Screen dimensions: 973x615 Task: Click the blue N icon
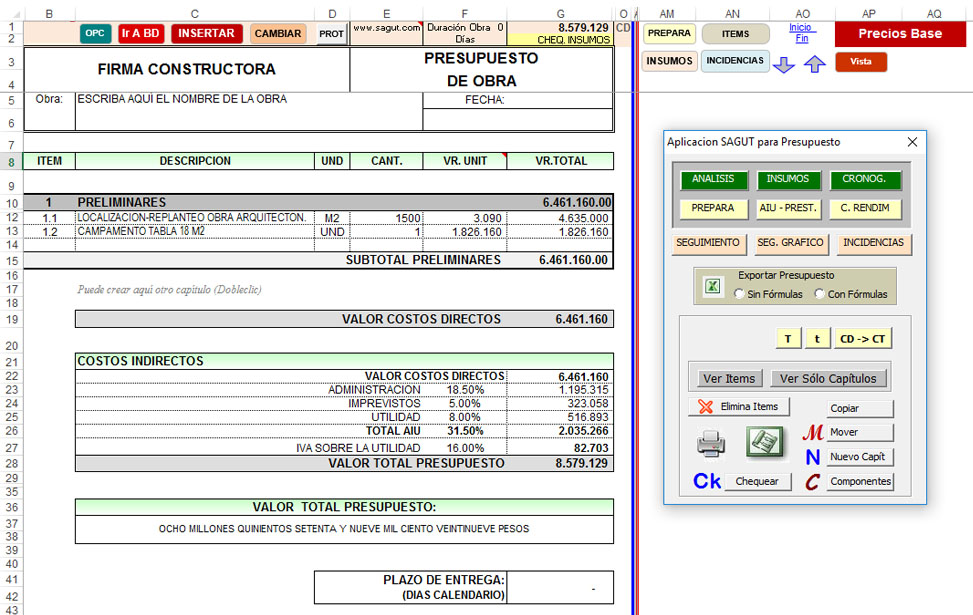[x=813, y=457]
